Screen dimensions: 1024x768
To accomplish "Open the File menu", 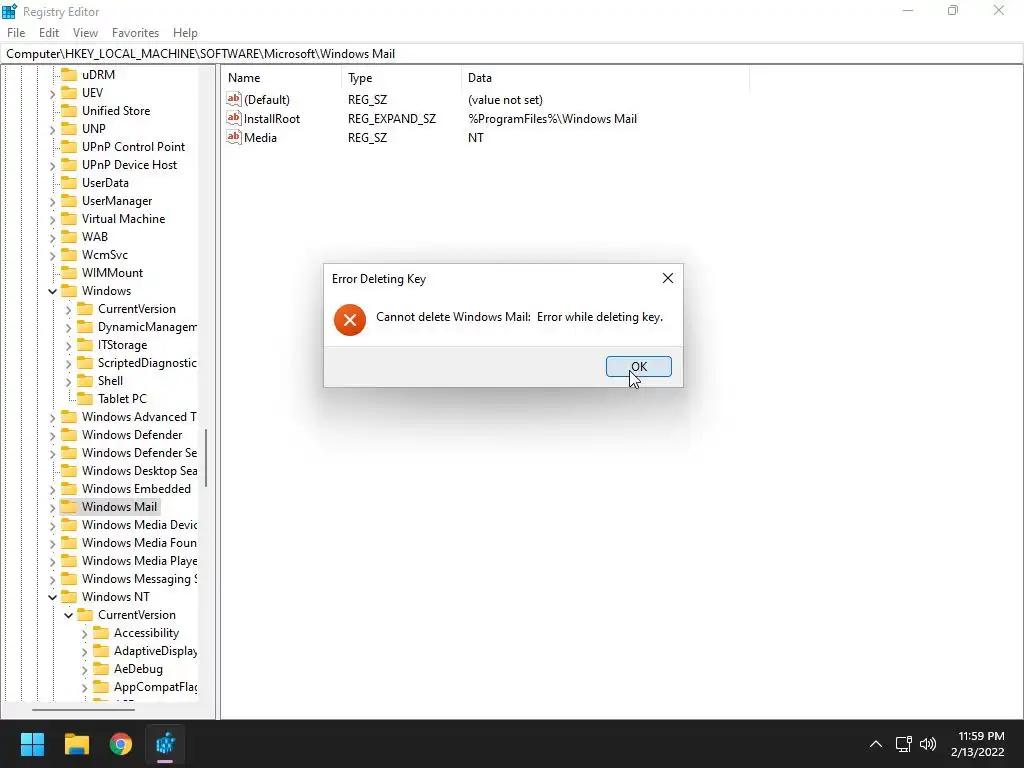I will (16, 33).
